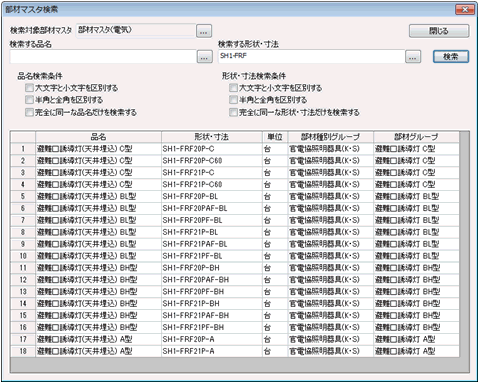This screenshot has height=383, width=479.
Task: Click the 部材種別グループ column header
Action: [331, 137]
